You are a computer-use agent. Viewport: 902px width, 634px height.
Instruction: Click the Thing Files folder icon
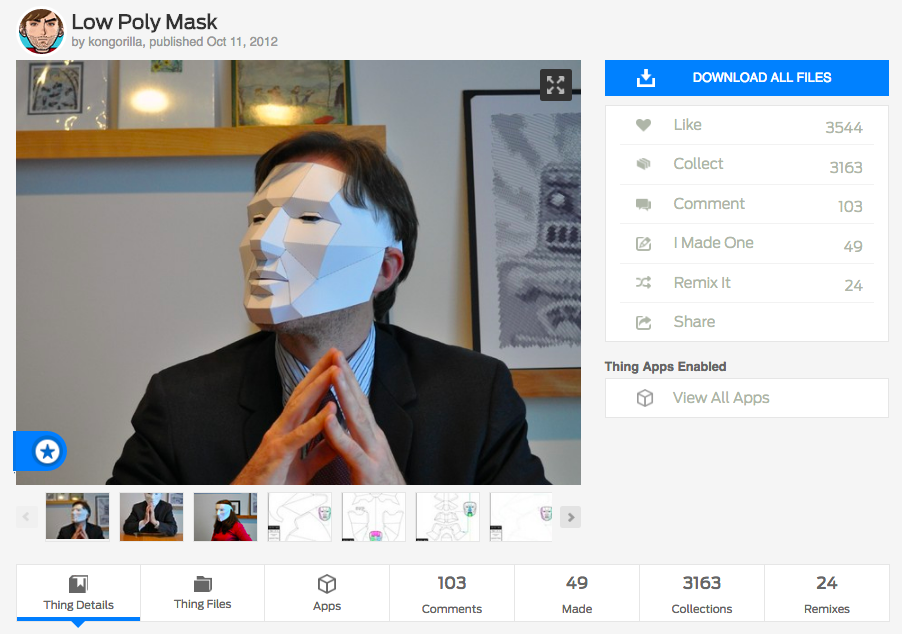202,583
